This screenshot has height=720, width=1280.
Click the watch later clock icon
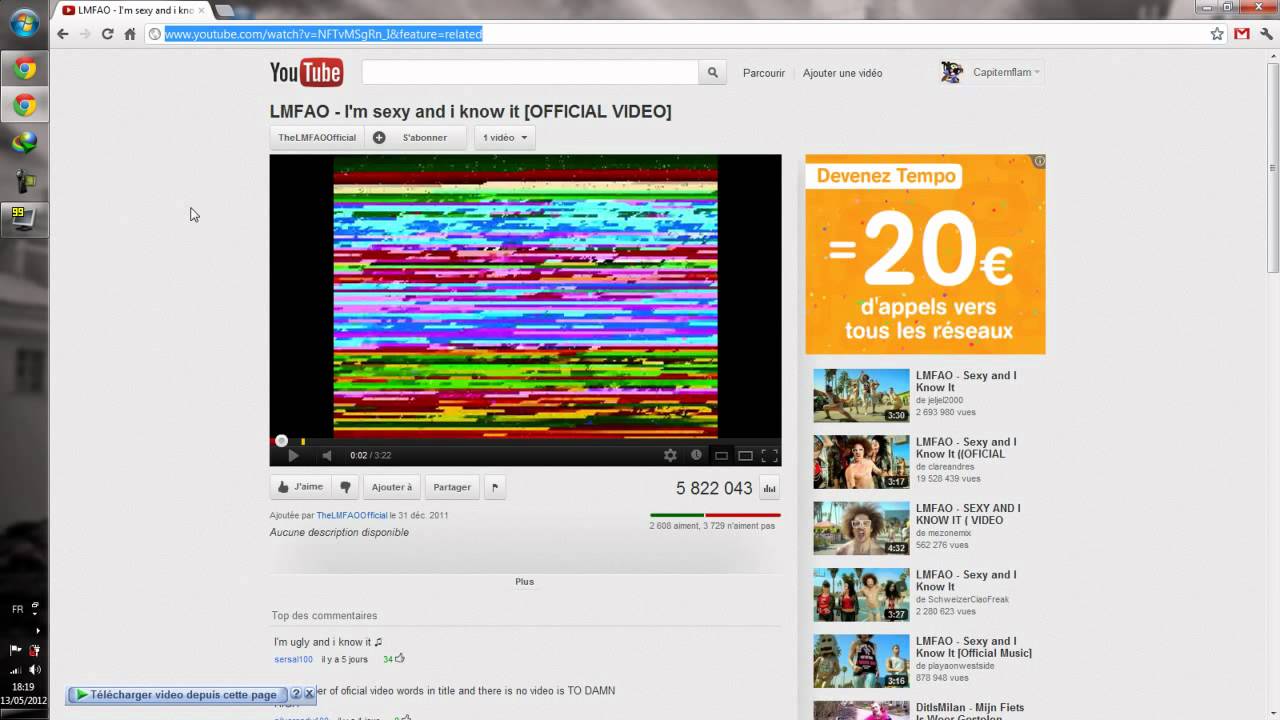pyautogui.click(x=696, y=455)
